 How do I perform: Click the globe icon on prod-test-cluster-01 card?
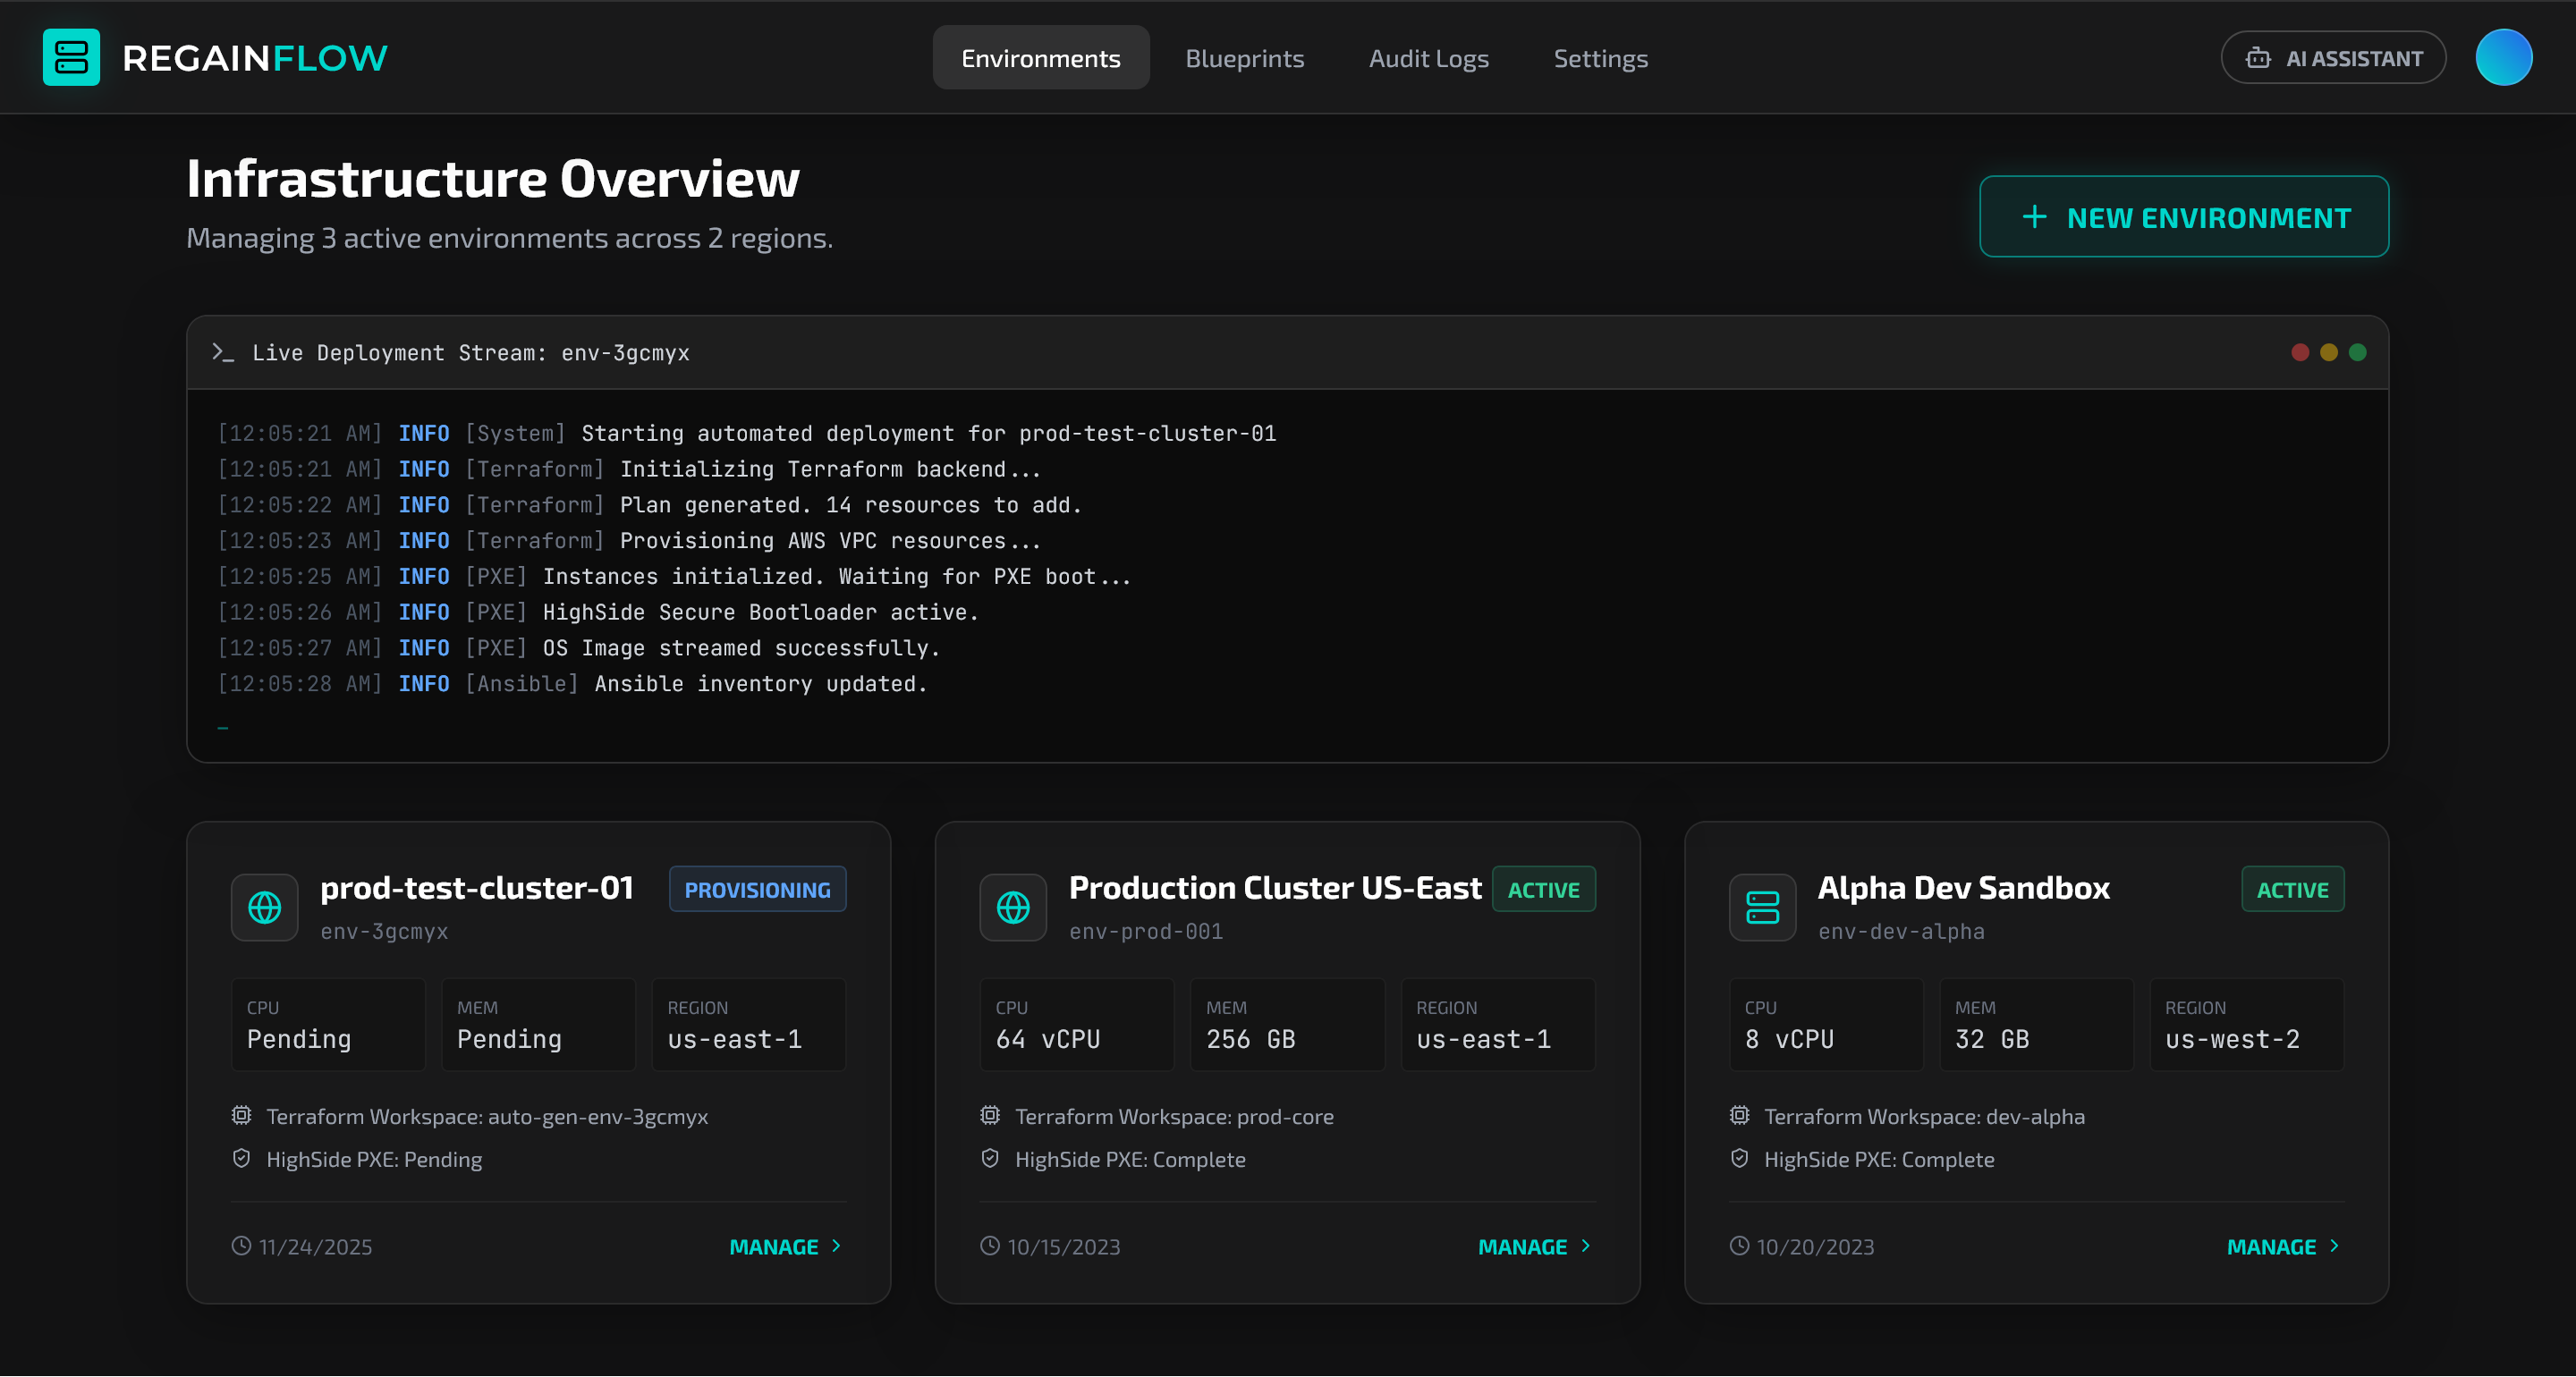pyautogui.click(x=264, y=907)
